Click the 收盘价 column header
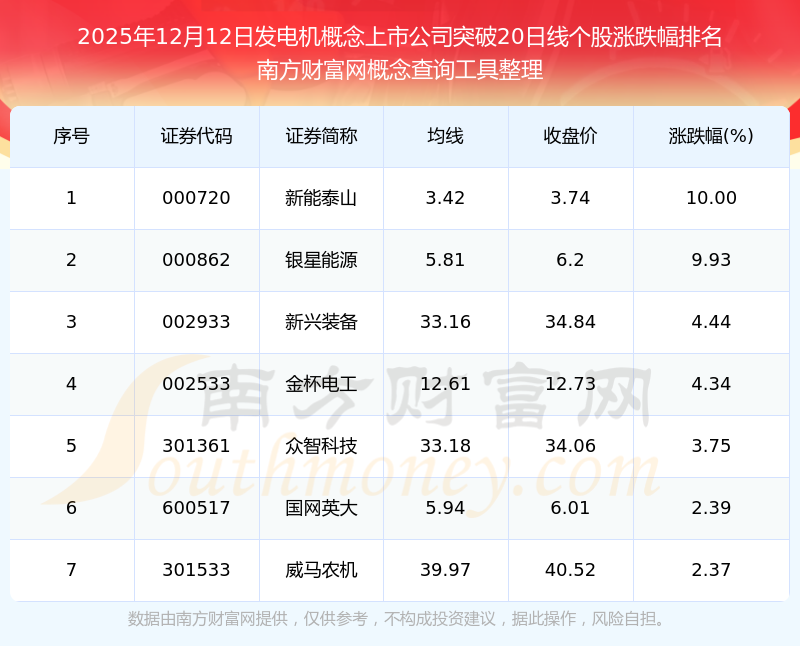This screenshot has height=646, width=800. tap(570, 136)
